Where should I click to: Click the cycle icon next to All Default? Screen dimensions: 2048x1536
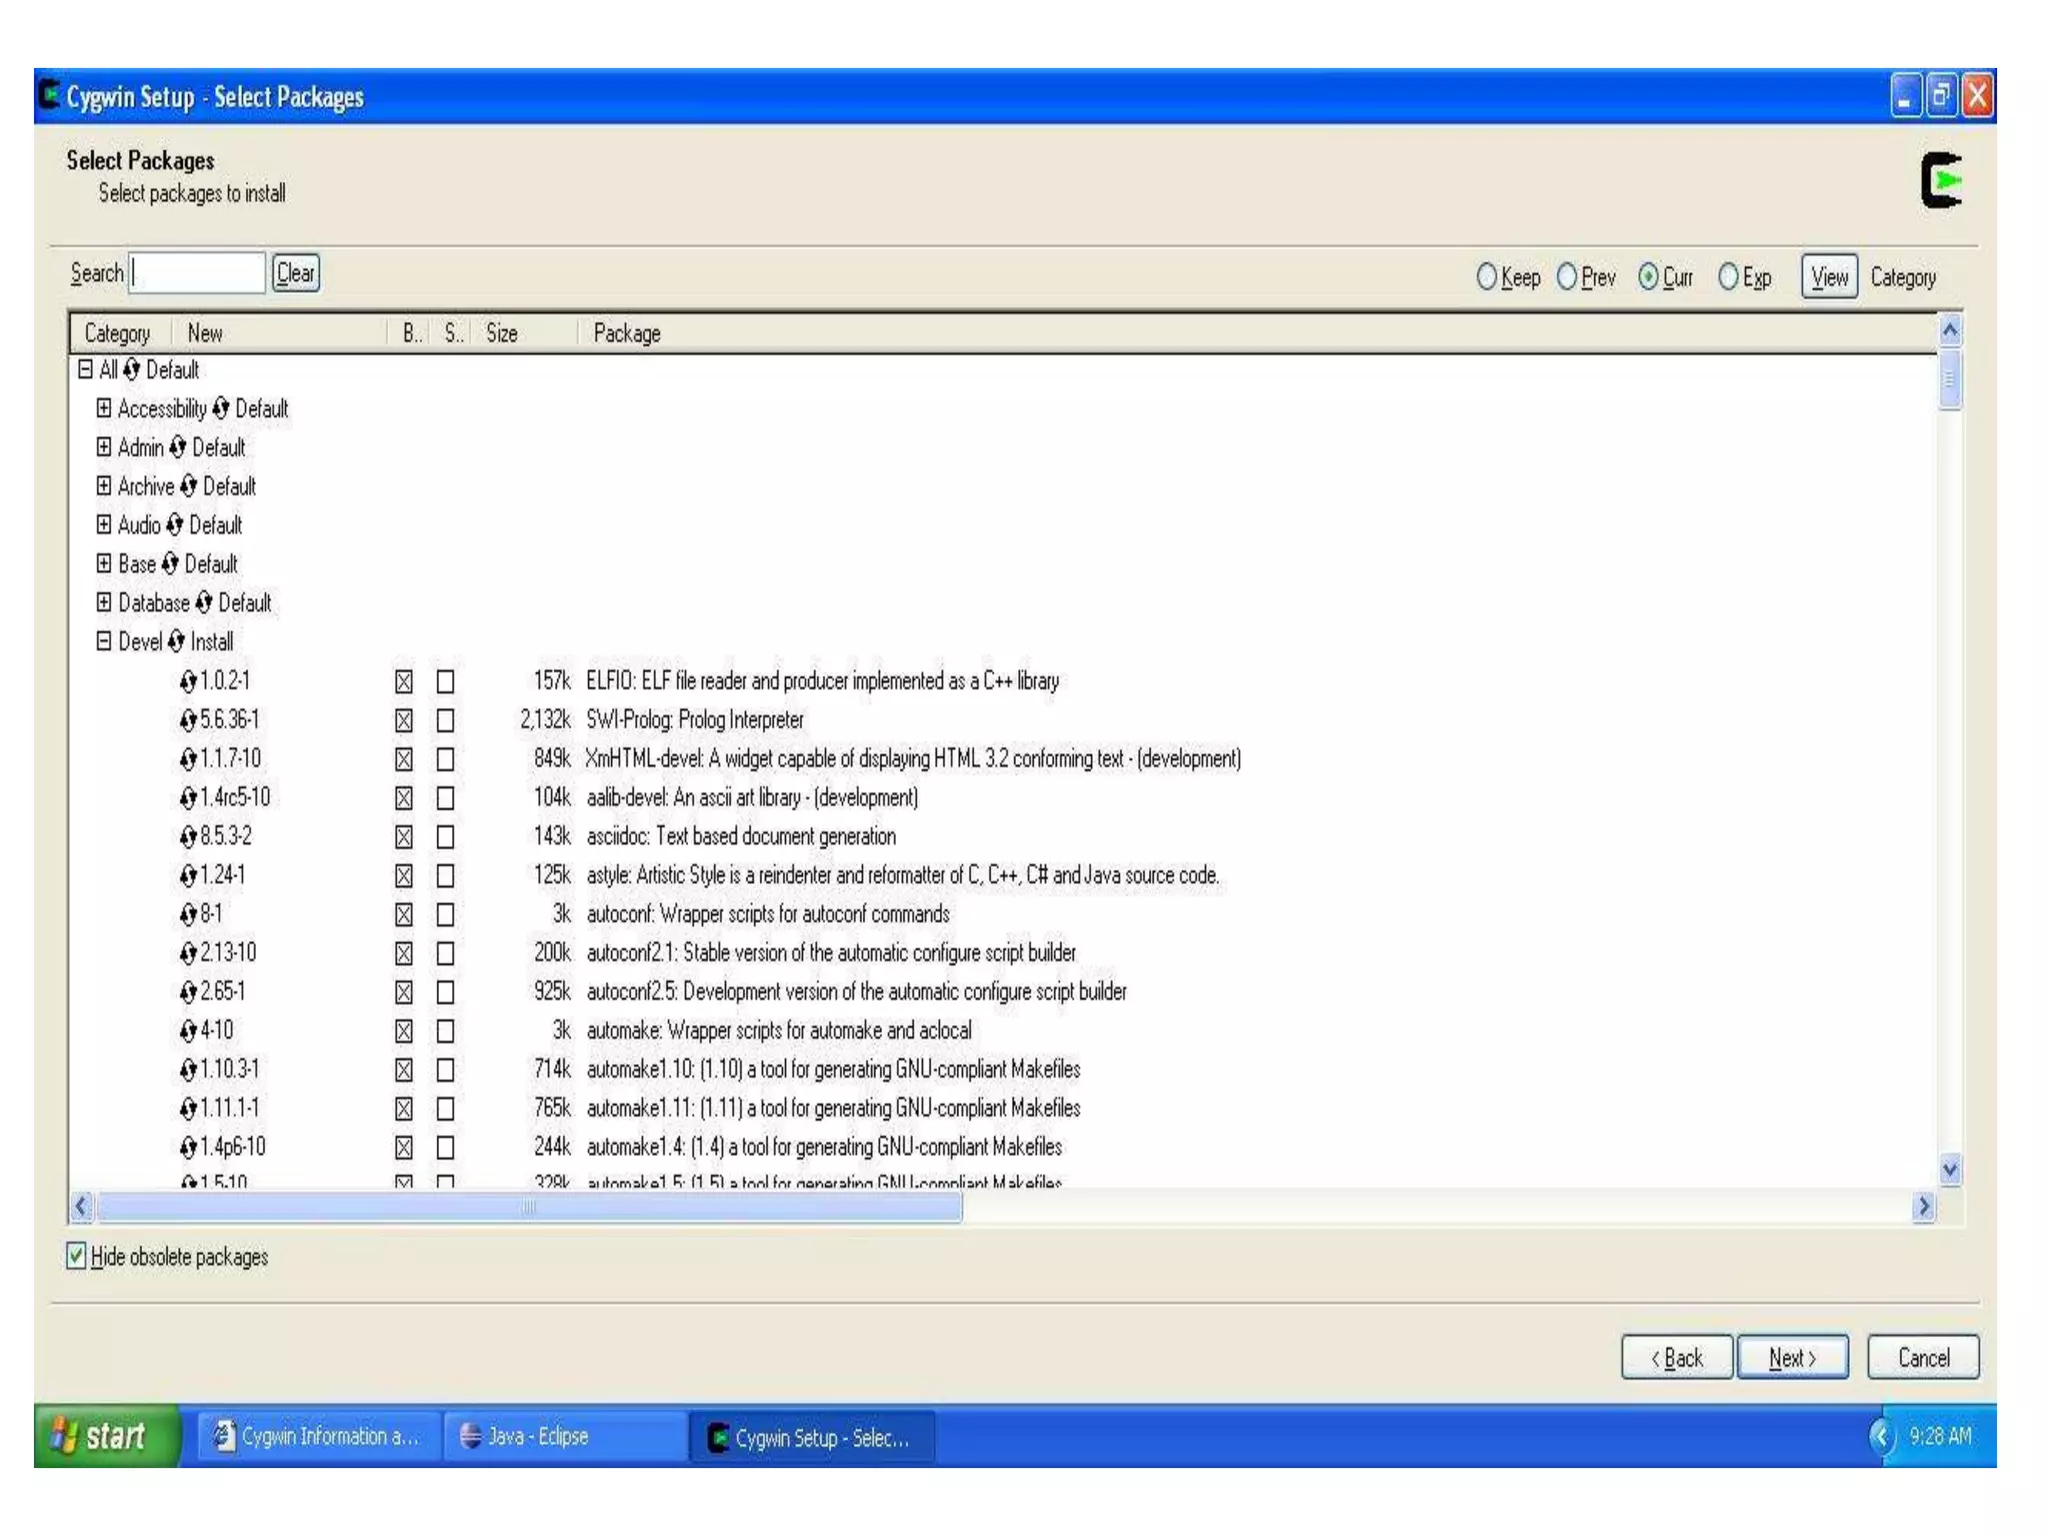[131, 370]
